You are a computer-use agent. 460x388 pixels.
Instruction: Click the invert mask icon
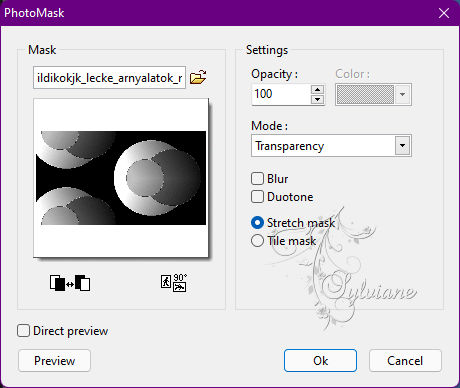70,283
